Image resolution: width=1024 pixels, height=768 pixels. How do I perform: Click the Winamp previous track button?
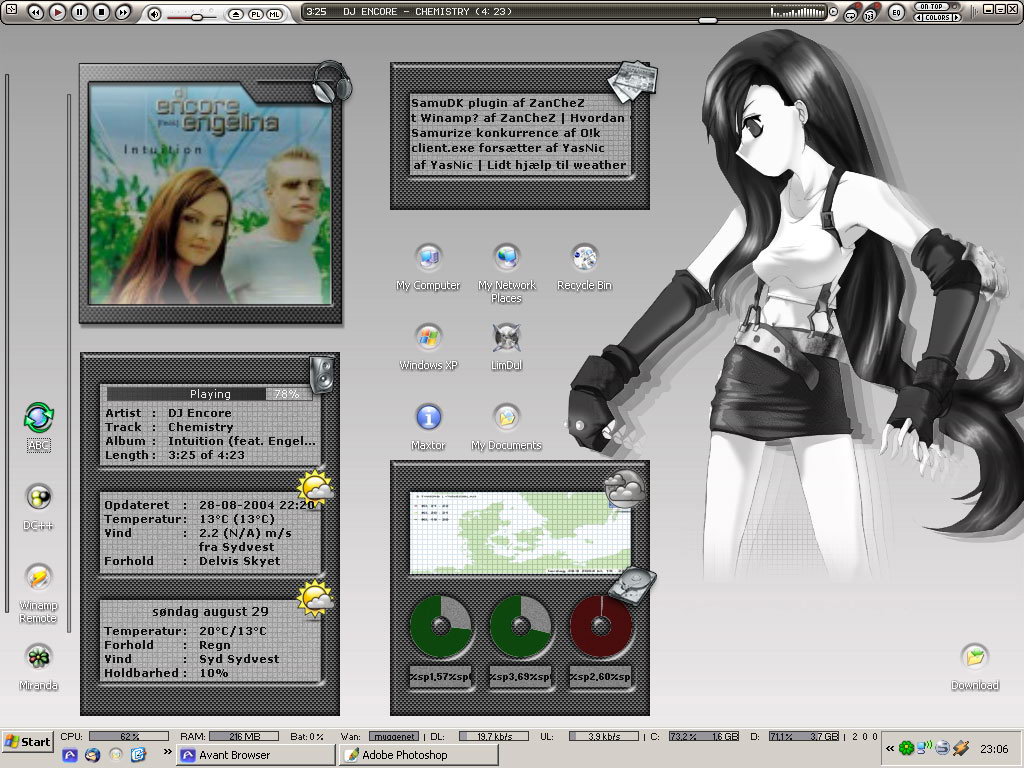tap(36, 12)
